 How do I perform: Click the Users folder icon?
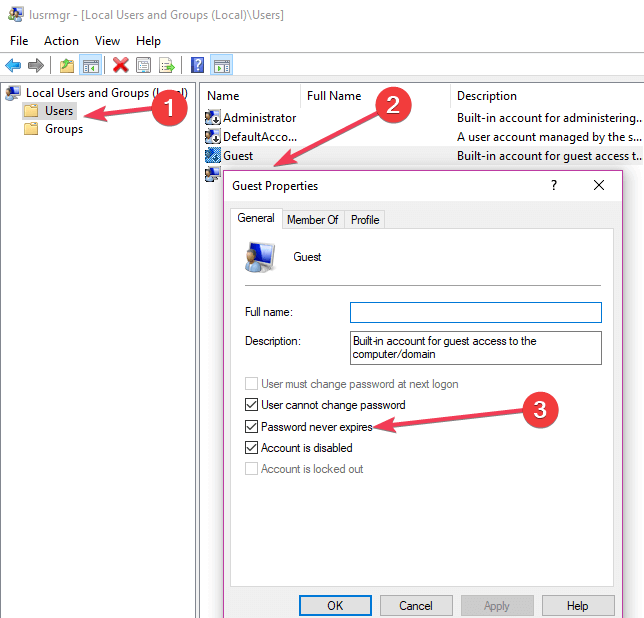(31, 111)
